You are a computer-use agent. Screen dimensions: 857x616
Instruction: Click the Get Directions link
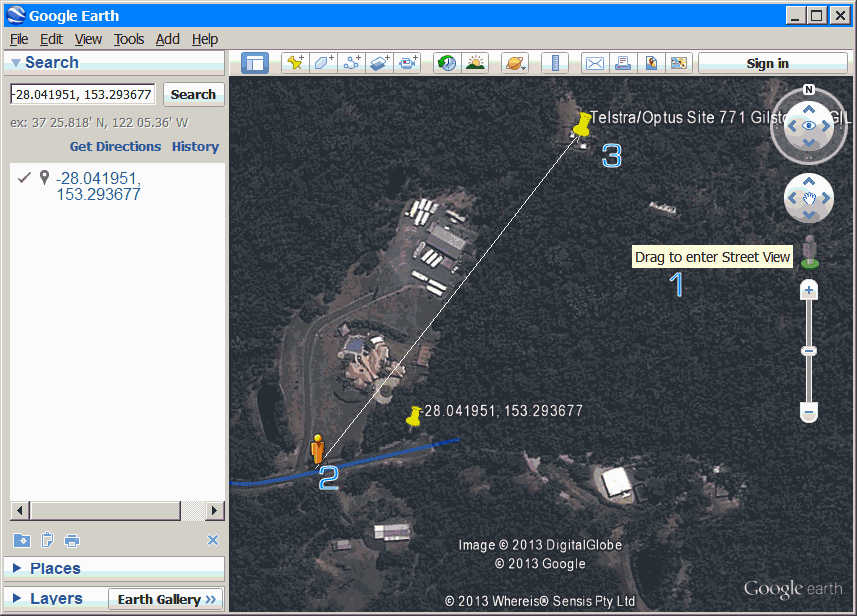point(115,146)
